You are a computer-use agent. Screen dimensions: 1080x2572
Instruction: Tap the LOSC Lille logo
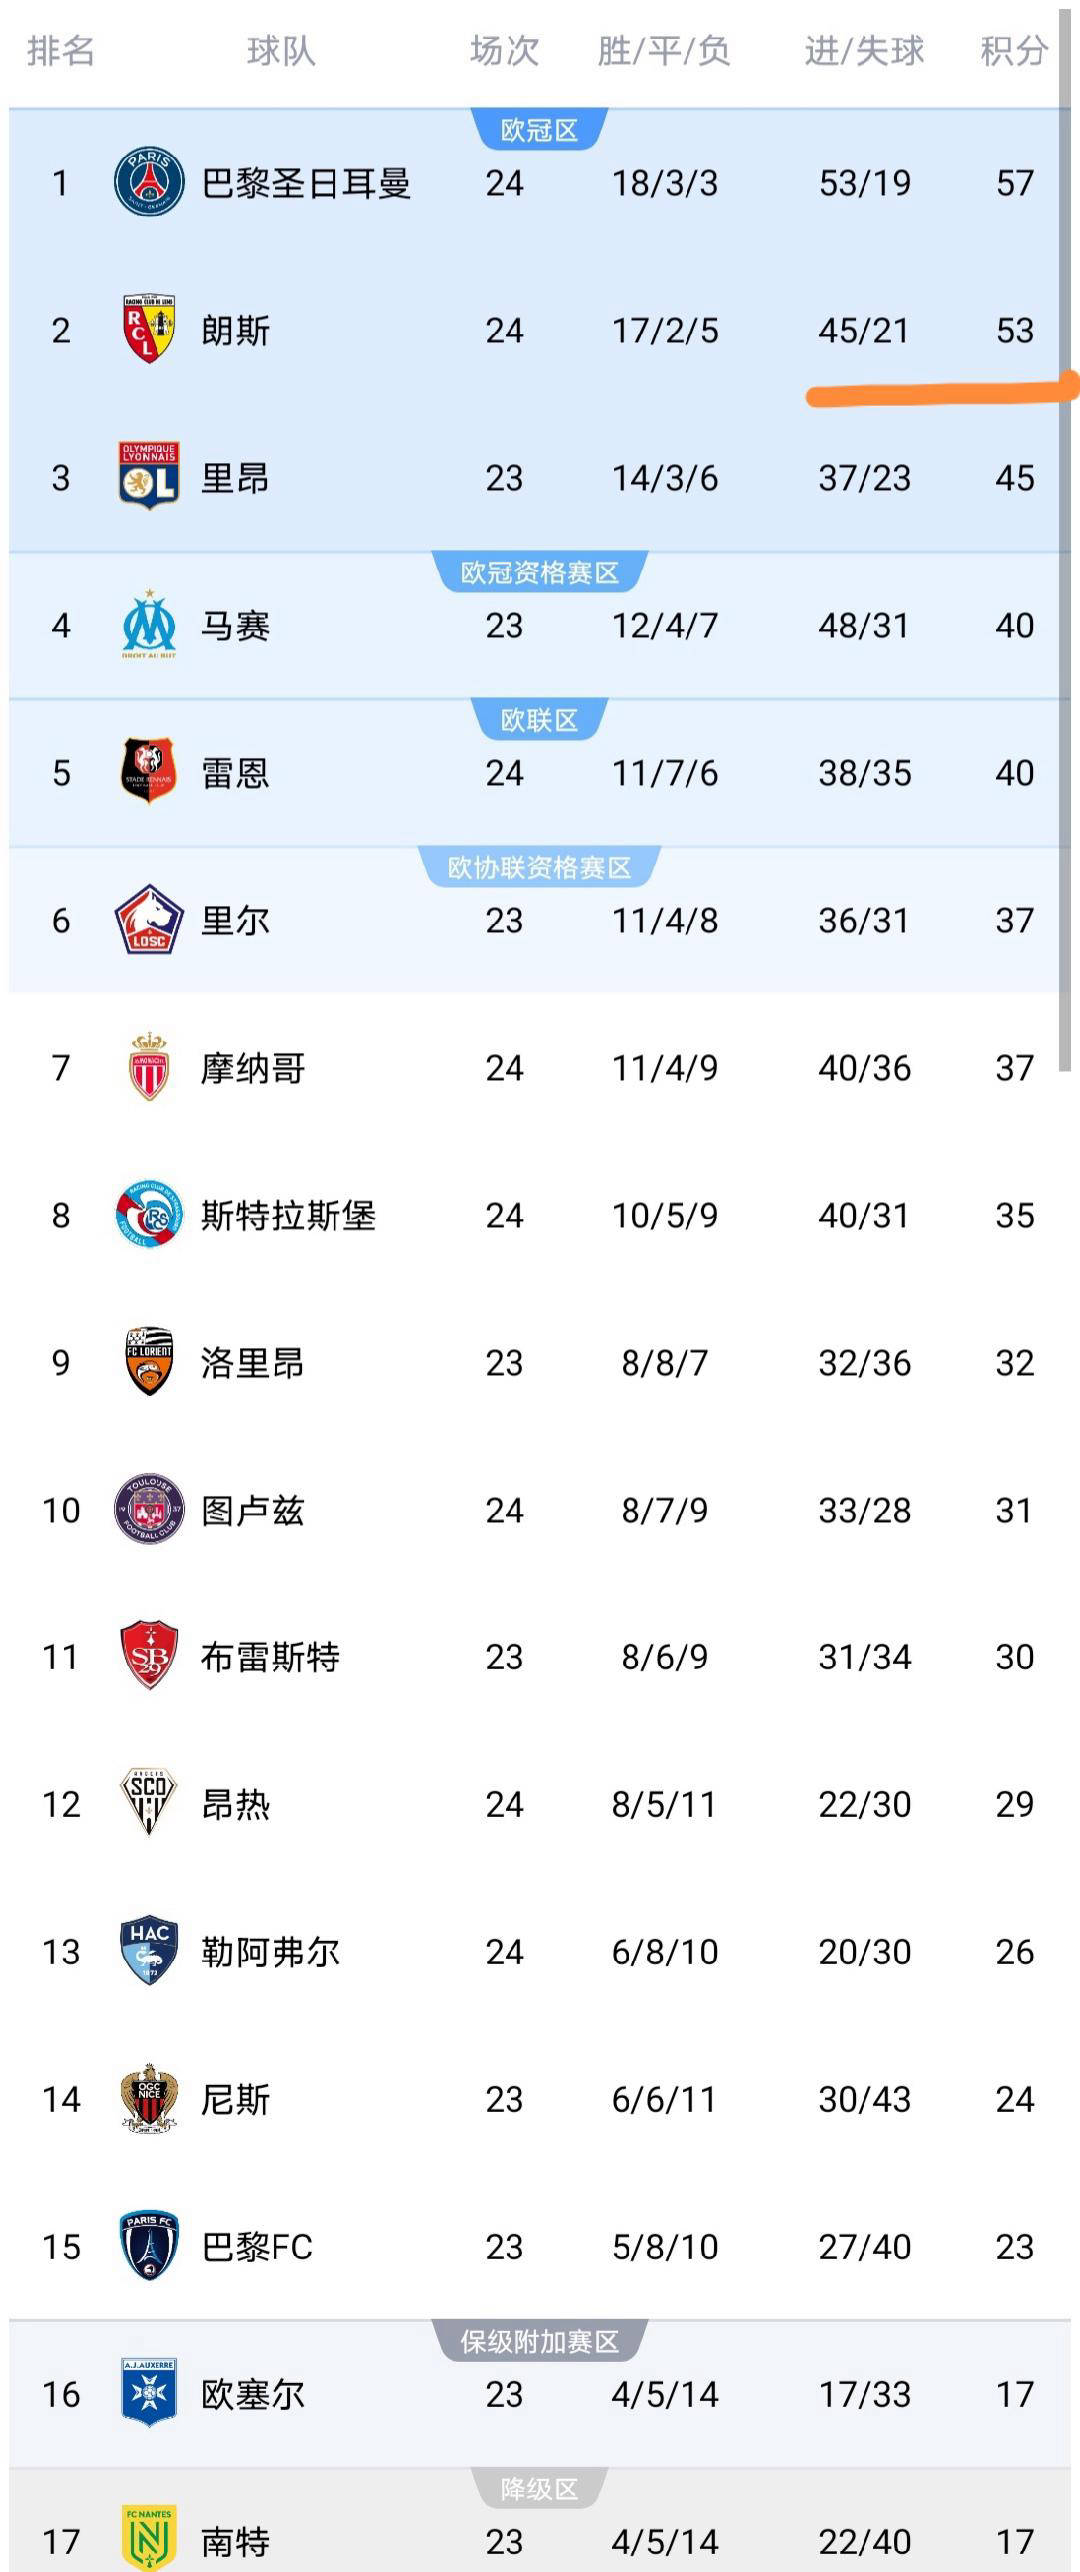[149, 920]
